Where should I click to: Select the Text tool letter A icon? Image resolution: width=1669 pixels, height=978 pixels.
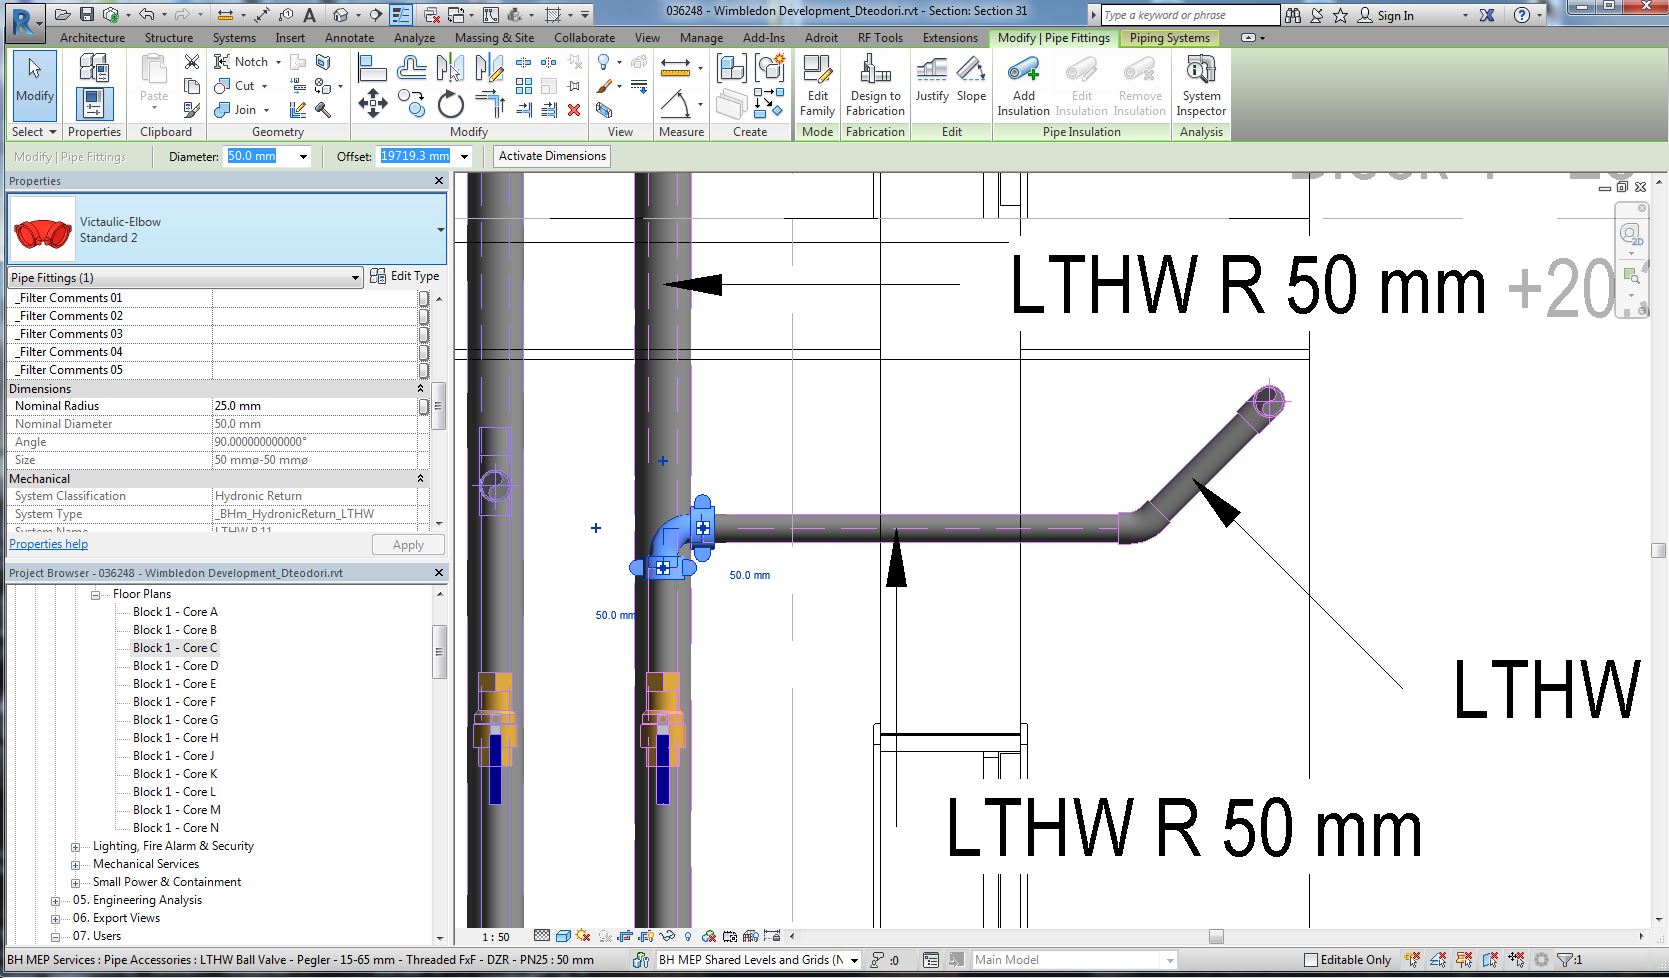click(309, 15)
